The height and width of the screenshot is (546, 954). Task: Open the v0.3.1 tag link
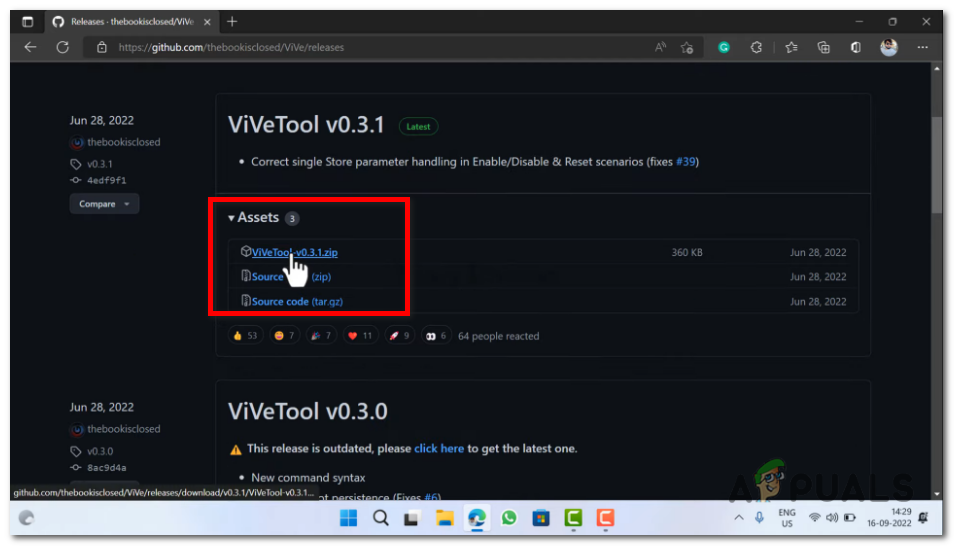[x=99, y=164]
